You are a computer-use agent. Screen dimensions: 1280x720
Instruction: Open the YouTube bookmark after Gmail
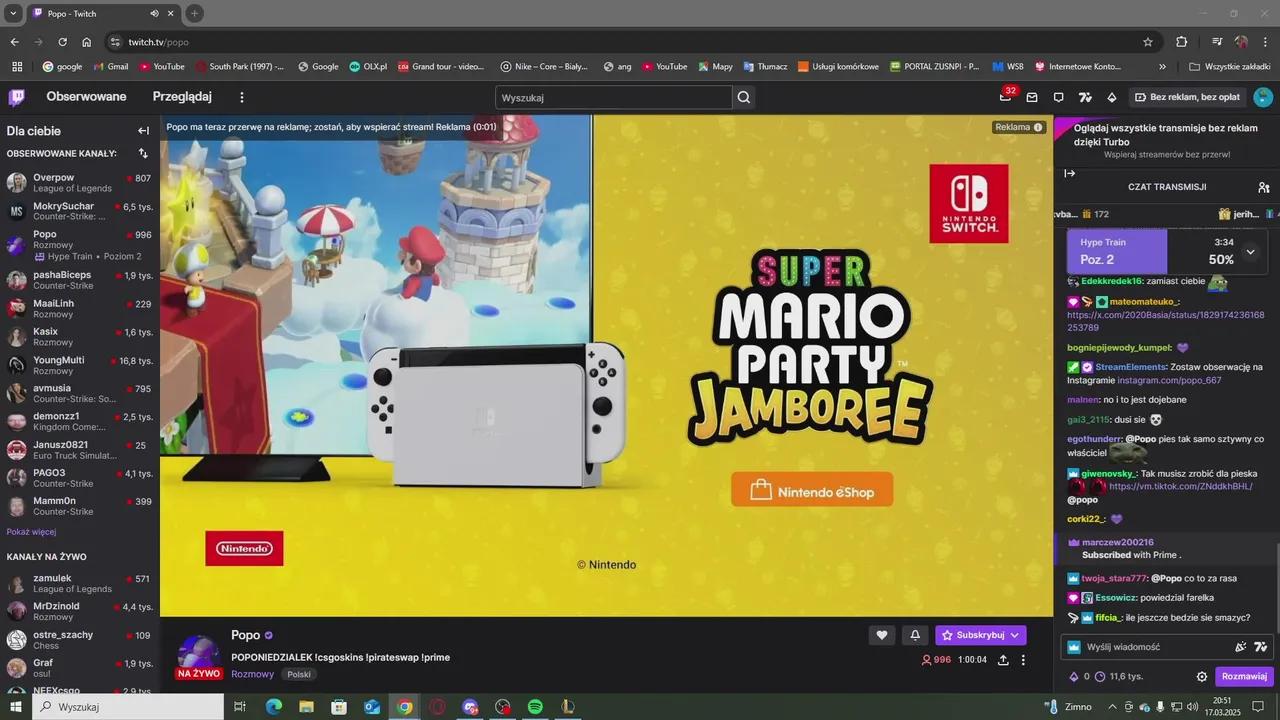[162, 67]
